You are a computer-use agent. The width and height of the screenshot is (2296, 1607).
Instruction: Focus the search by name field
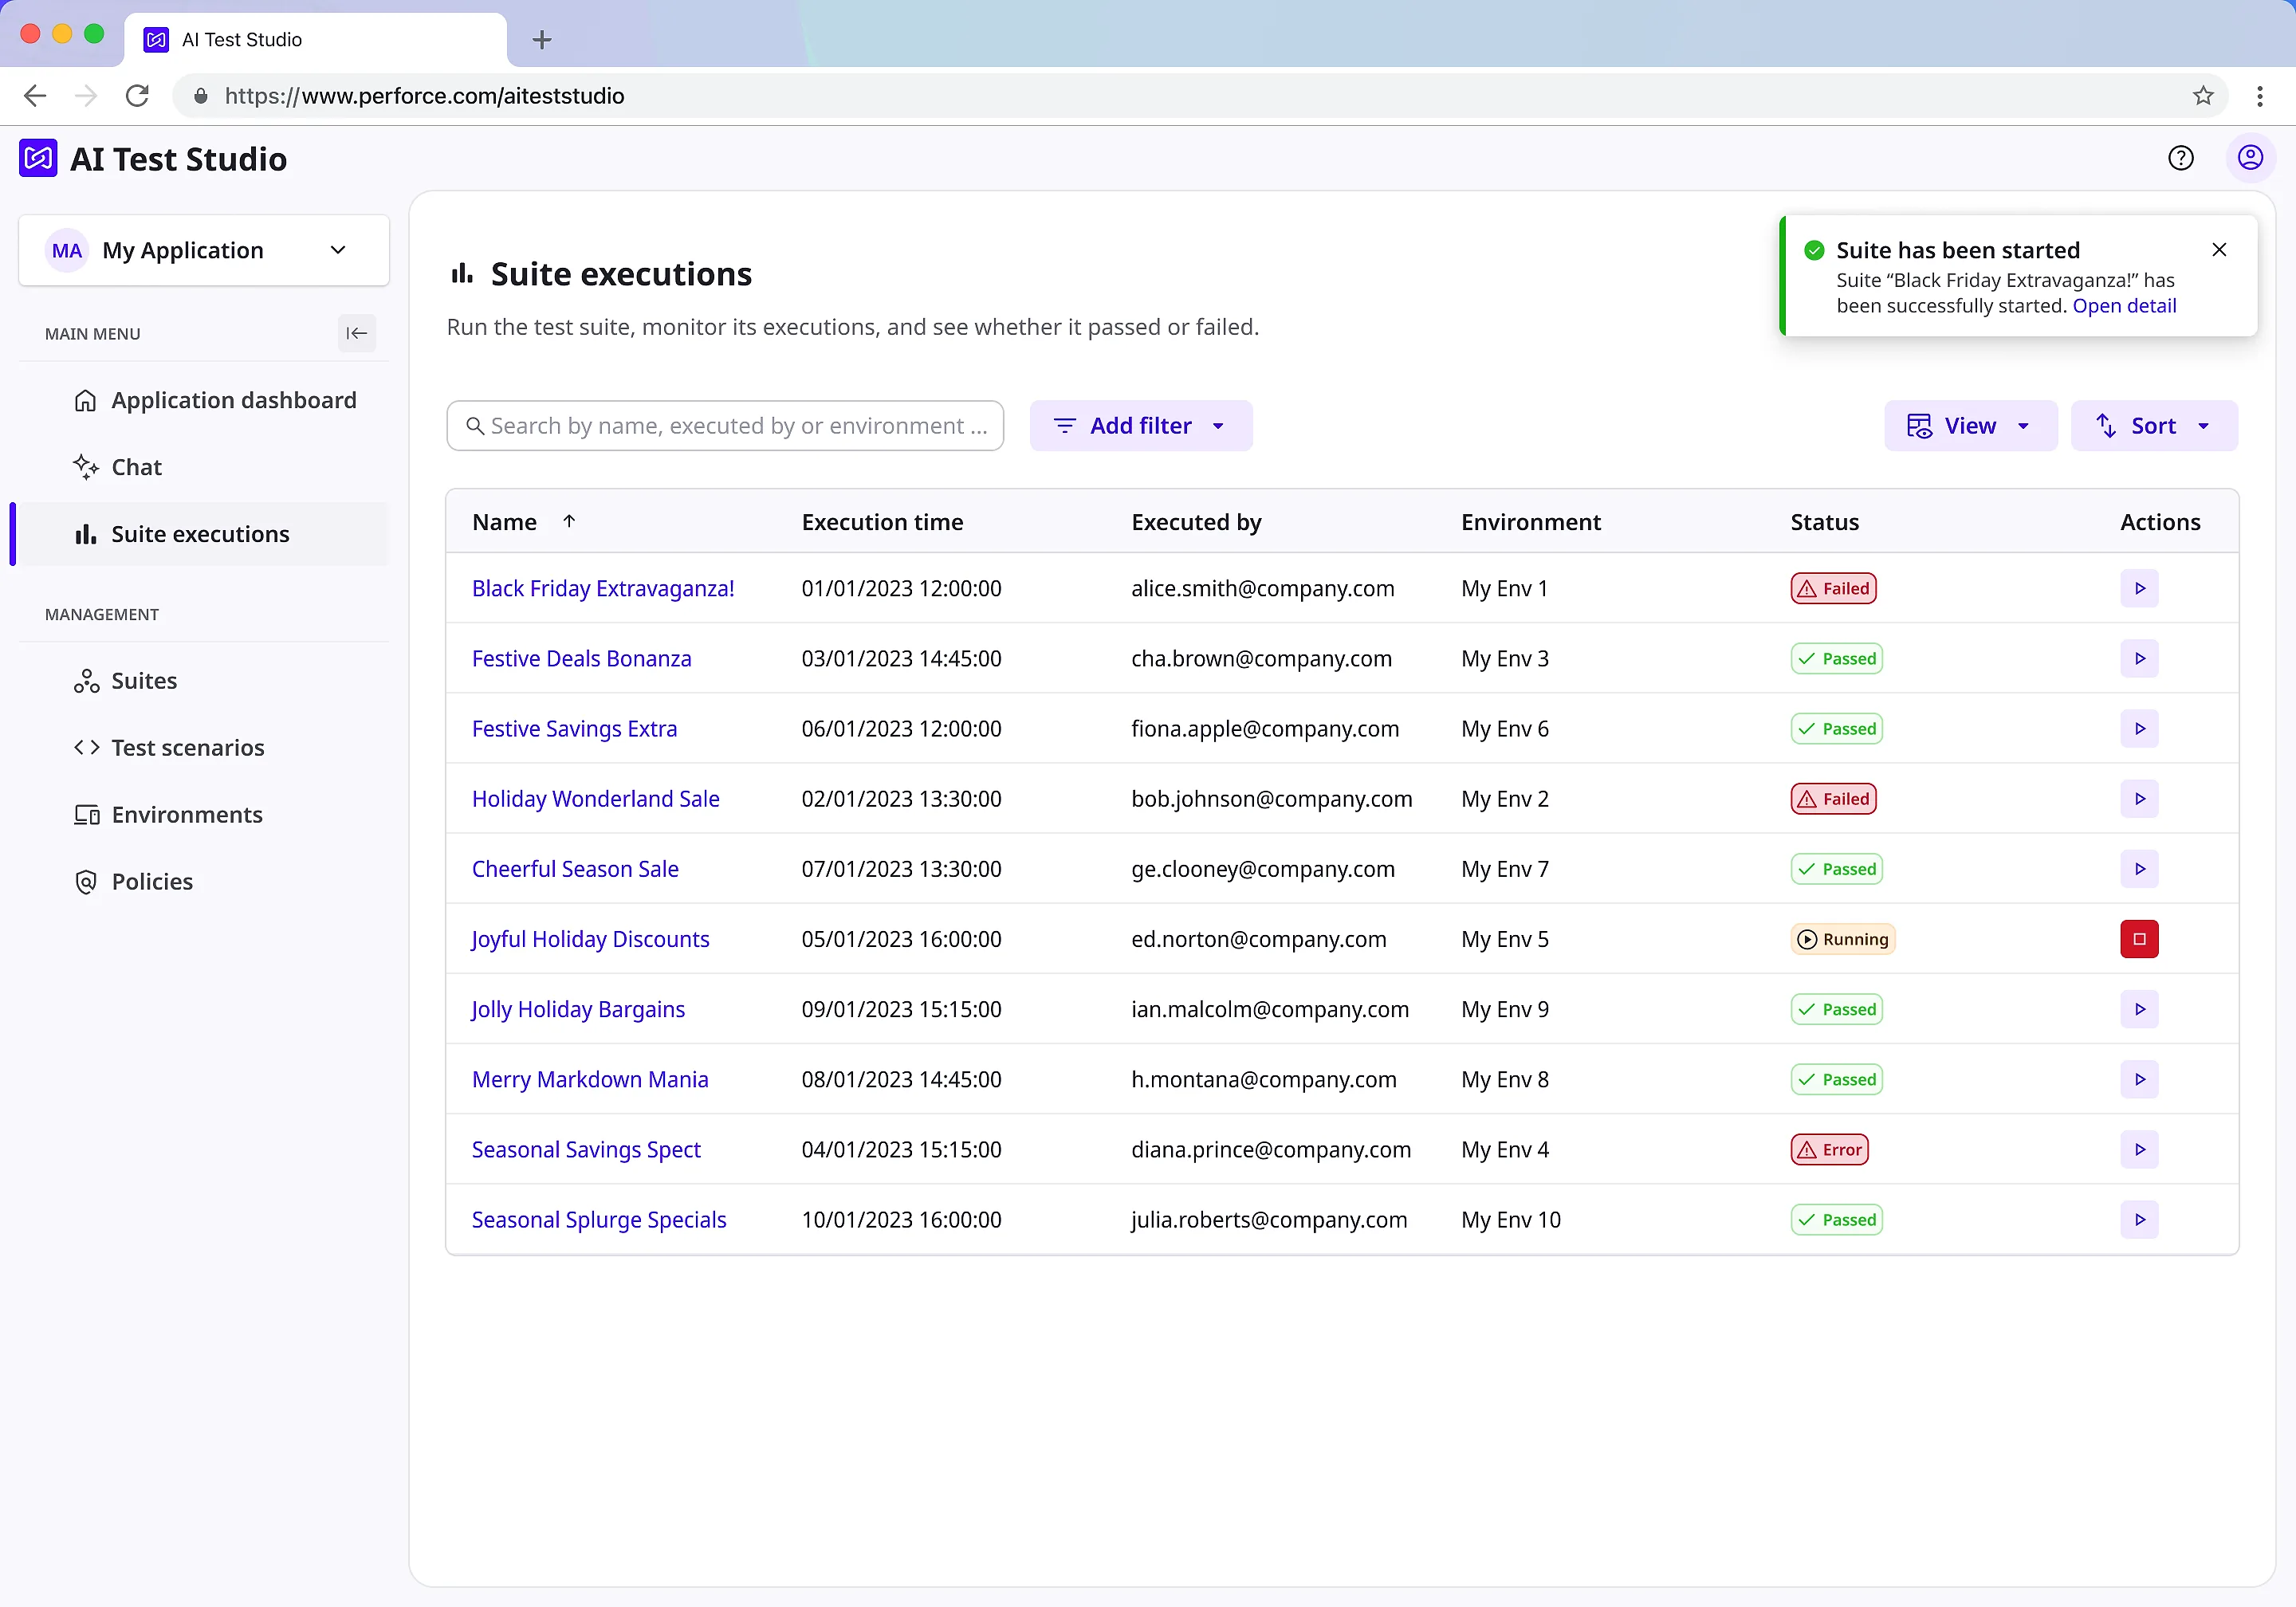click(725, 426)
